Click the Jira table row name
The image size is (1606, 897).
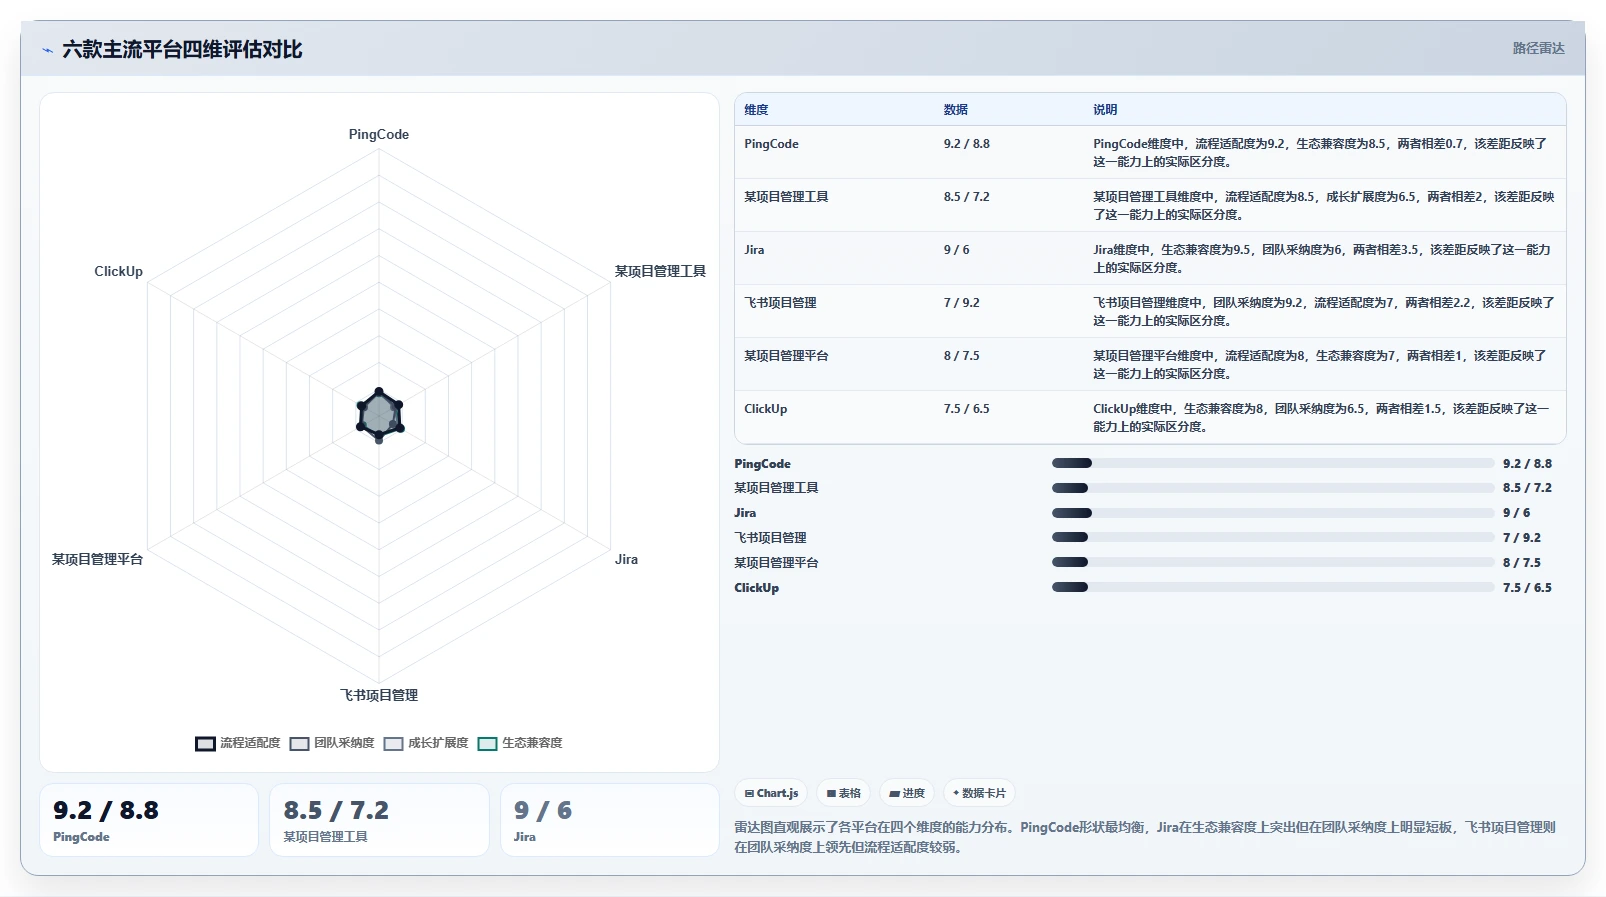(x=754, y=250)
